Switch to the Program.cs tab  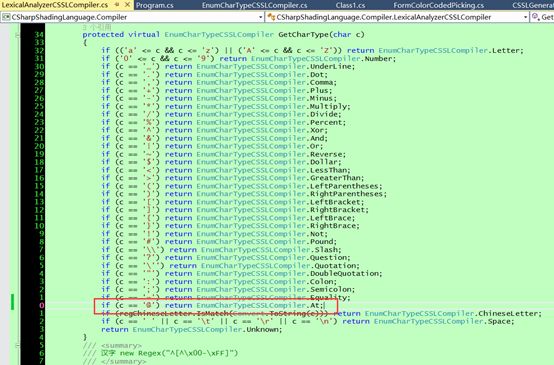click(154, 5)
